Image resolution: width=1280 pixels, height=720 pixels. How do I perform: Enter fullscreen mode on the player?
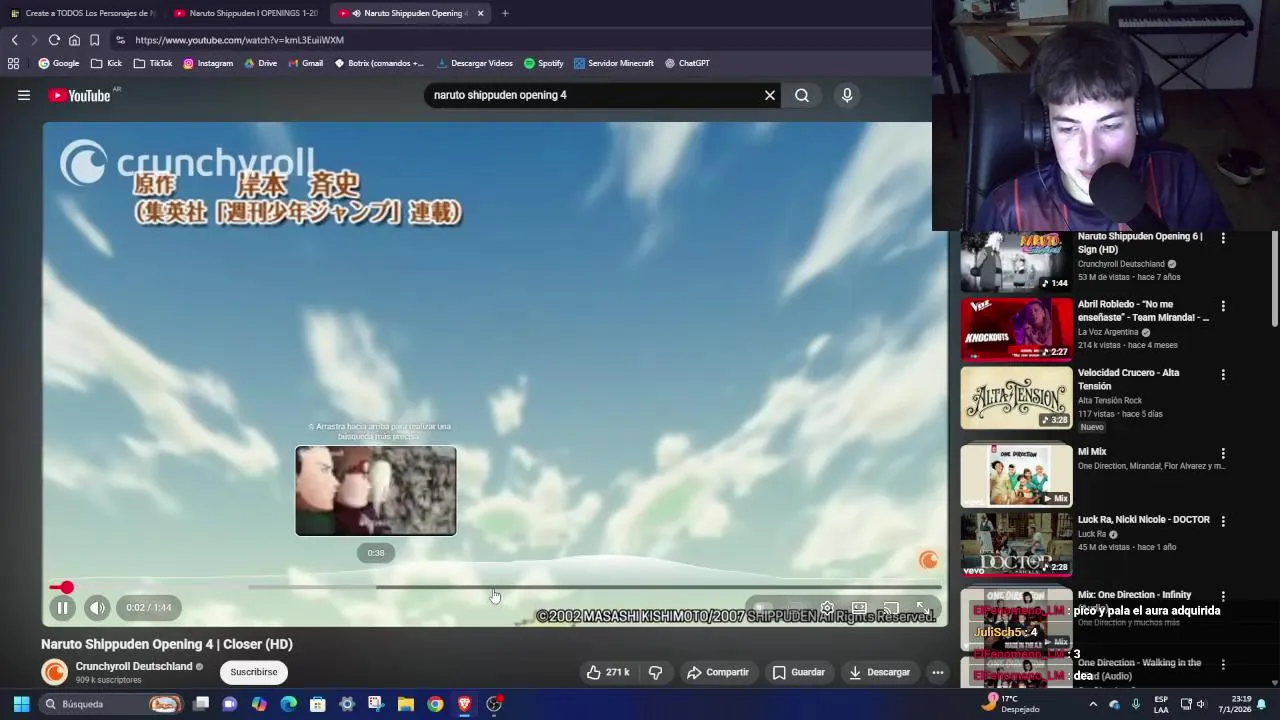[922, 607]
